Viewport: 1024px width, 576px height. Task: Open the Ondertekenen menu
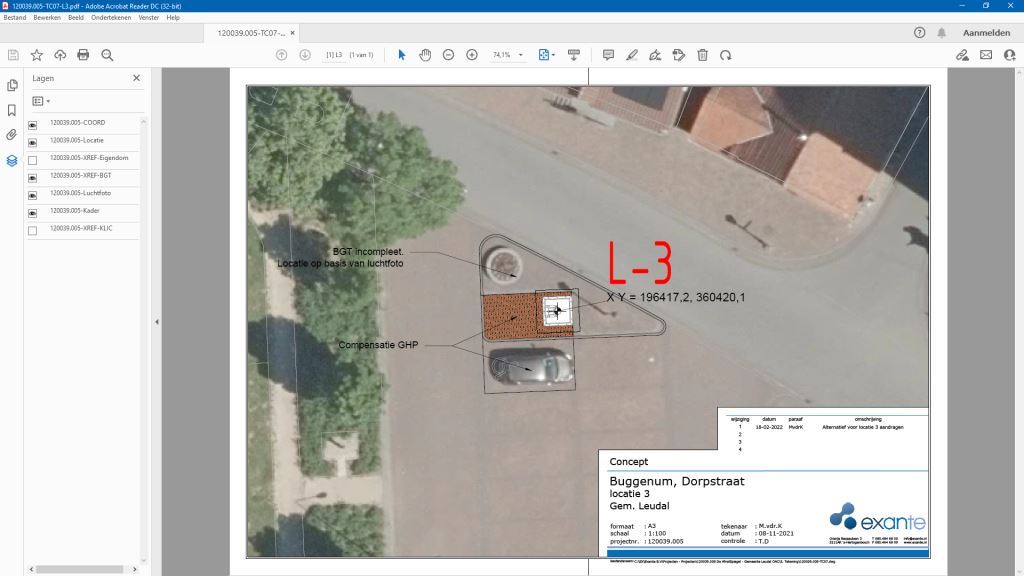click(111, 18)
